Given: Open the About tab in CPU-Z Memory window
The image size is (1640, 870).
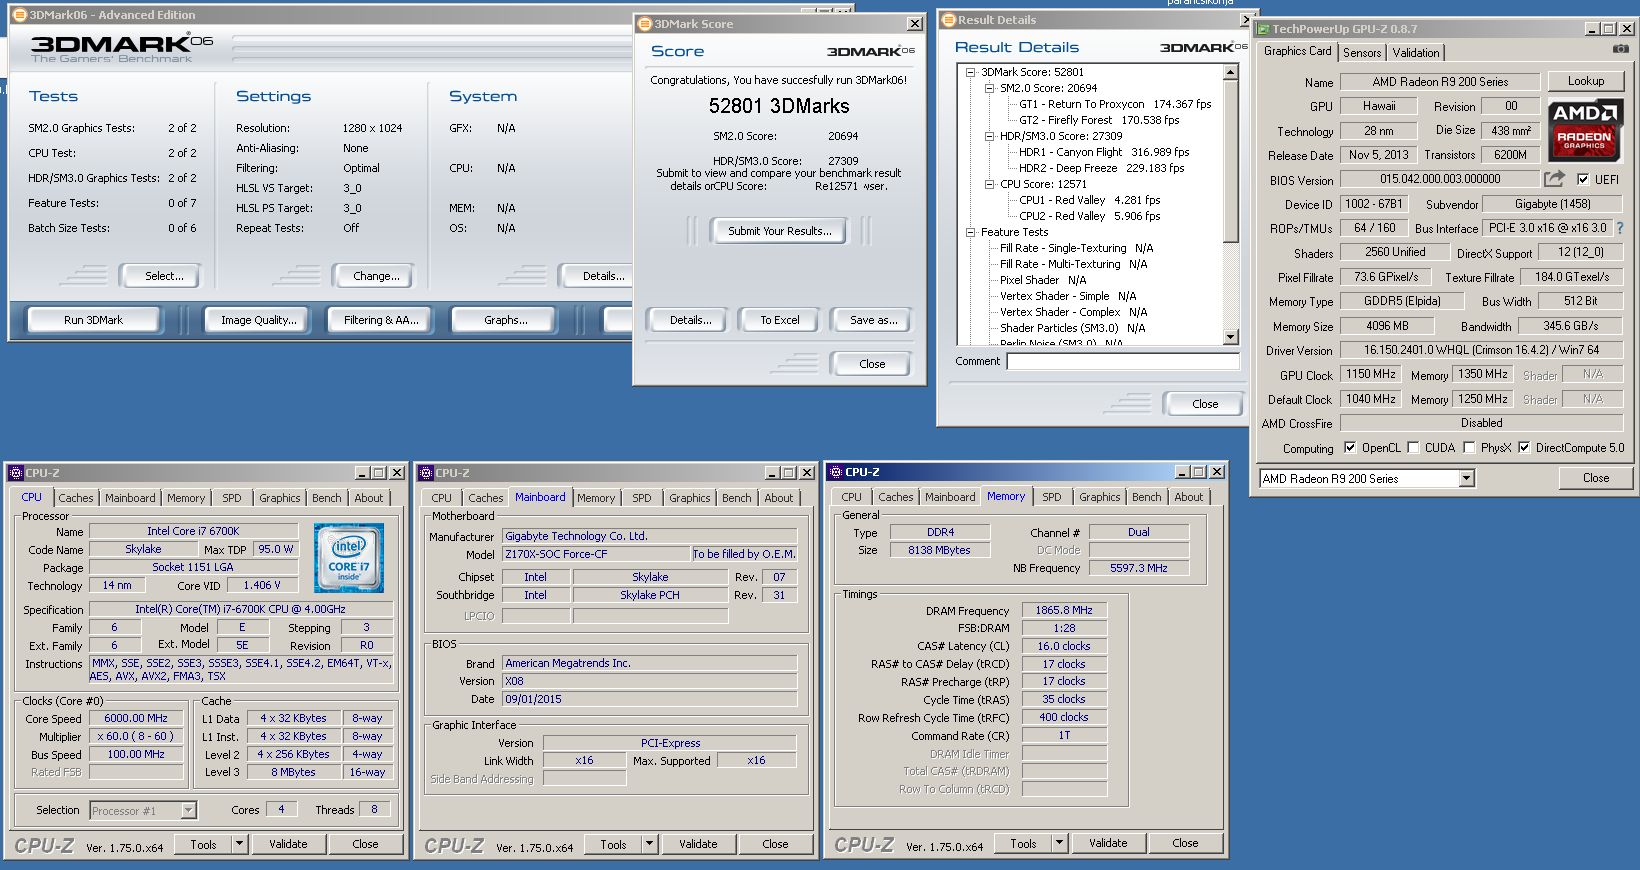Looking at the screenshot, I should [1189, 497].
